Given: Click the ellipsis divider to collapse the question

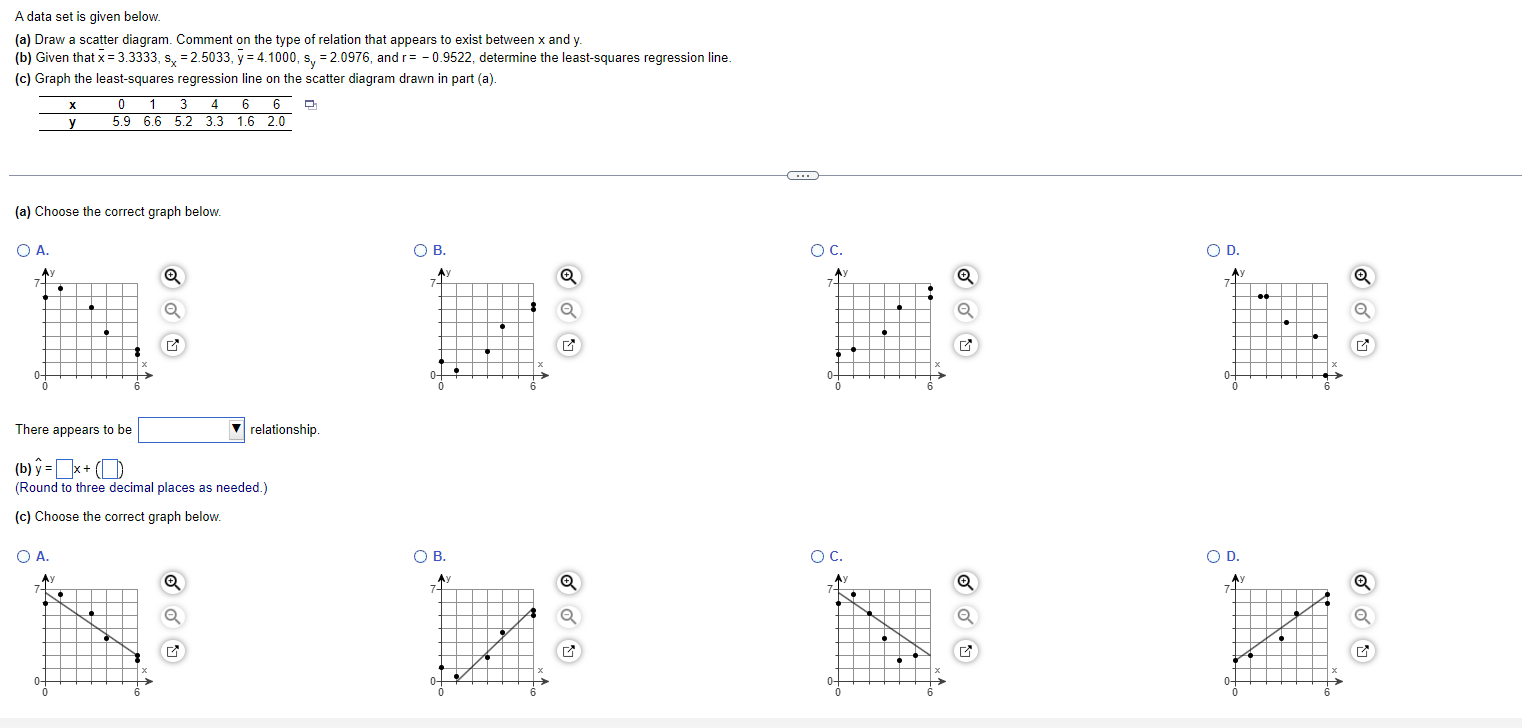Looking at the screenshot, I should (802, 174).
